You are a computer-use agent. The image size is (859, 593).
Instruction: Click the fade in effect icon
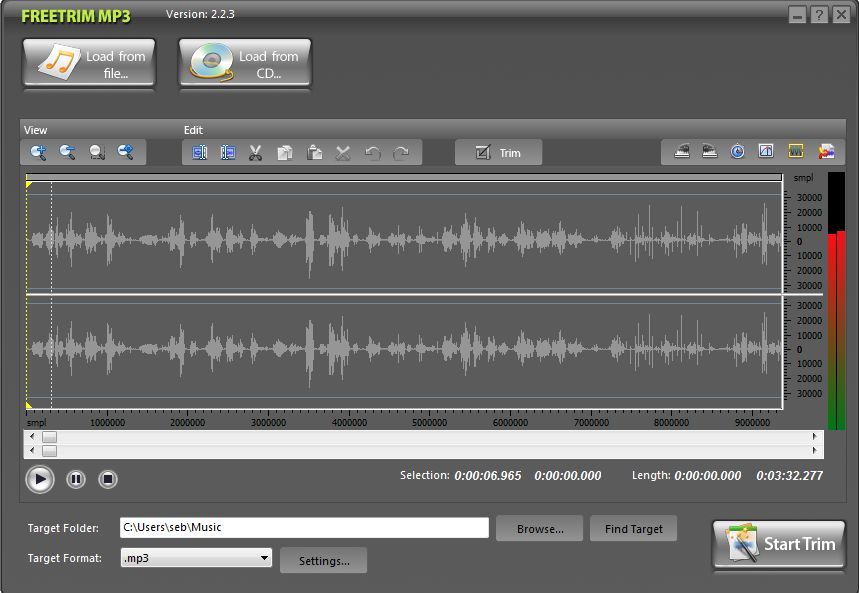(682, 151)
